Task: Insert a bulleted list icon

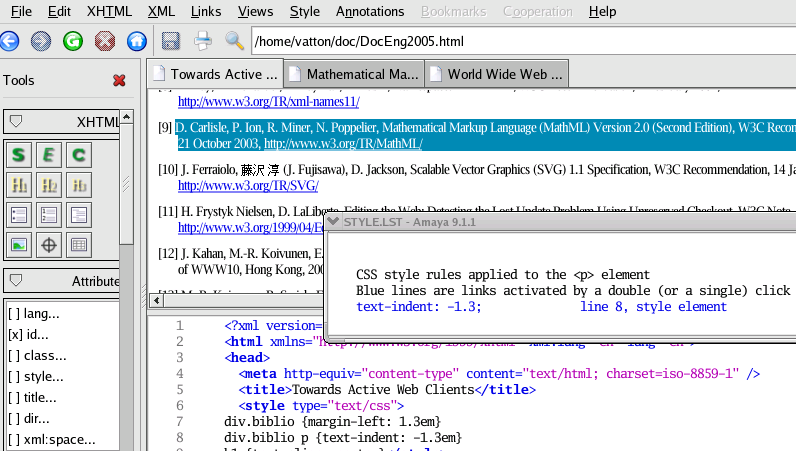Action: [x=19, y=215]
